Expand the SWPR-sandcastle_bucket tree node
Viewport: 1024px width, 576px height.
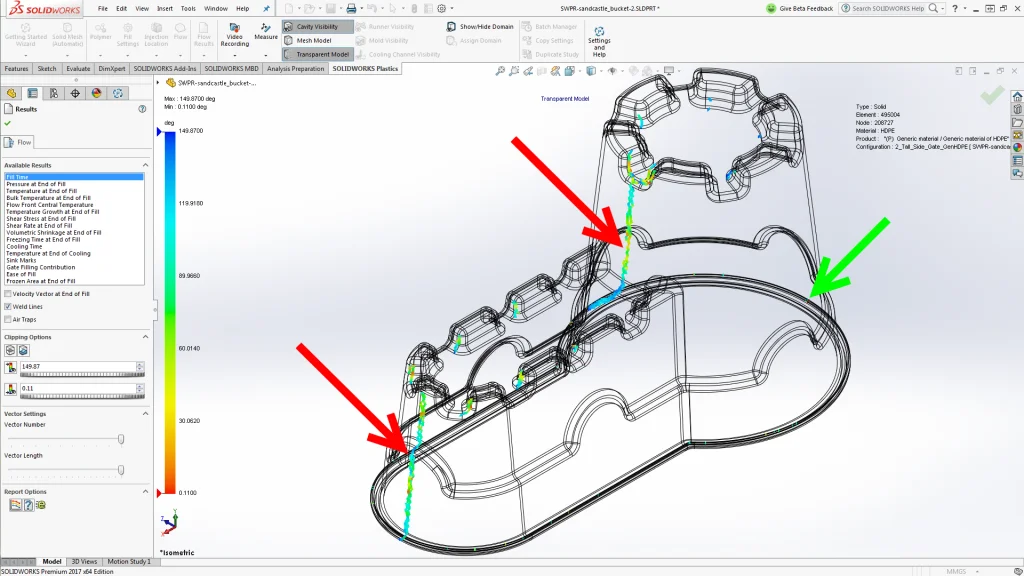tap(160, 83)
